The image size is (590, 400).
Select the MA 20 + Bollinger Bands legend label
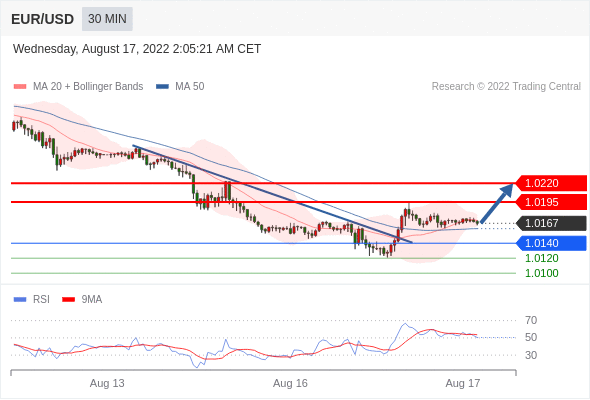pyautogui.click(x=88, y=87)
